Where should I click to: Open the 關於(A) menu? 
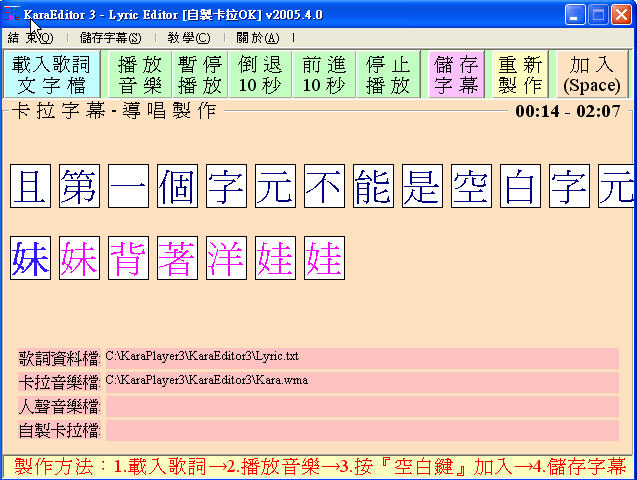click(x=258, y=38)
